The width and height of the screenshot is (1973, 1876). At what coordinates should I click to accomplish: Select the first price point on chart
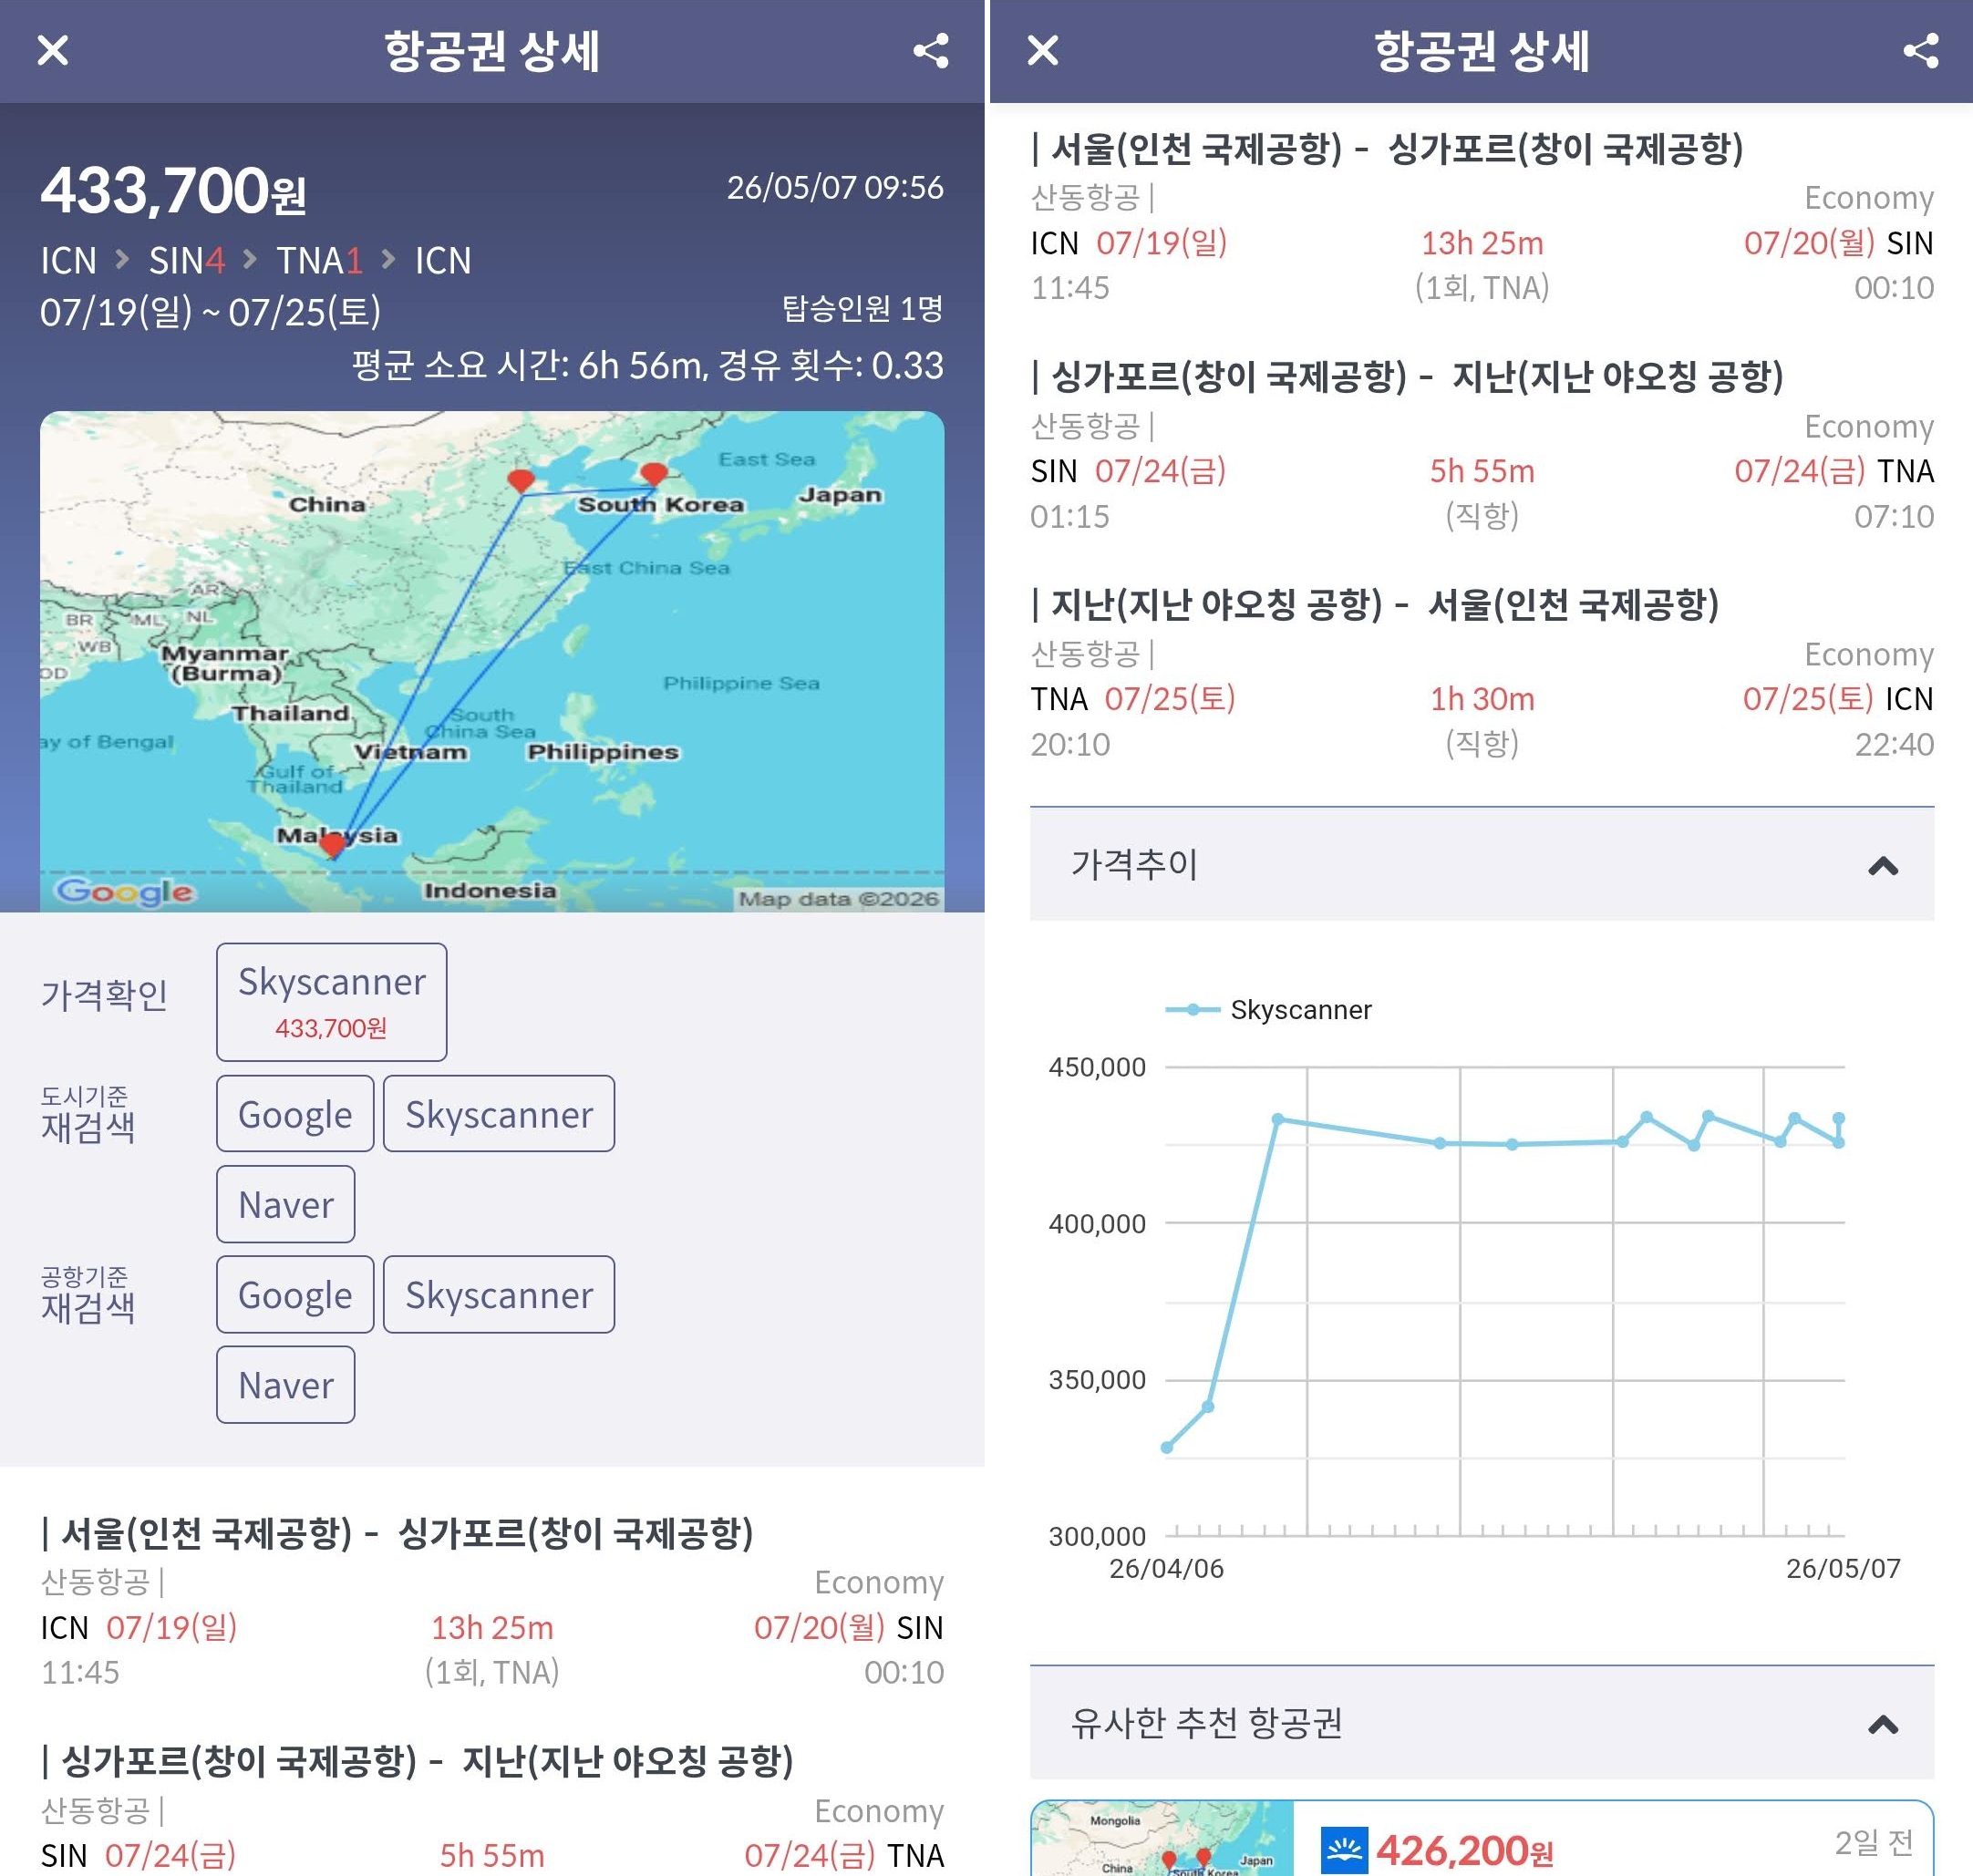pyautogui.click(x=1166, y=1447)
